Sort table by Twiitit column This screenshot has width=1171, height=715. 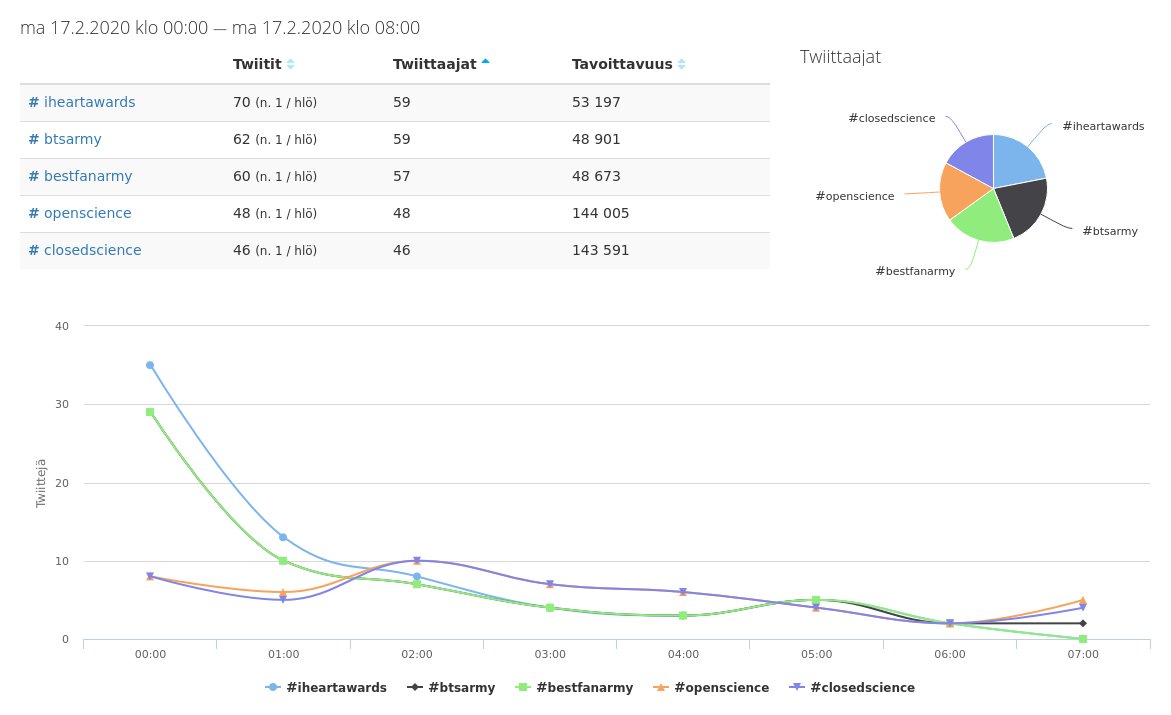coord(291,64)
